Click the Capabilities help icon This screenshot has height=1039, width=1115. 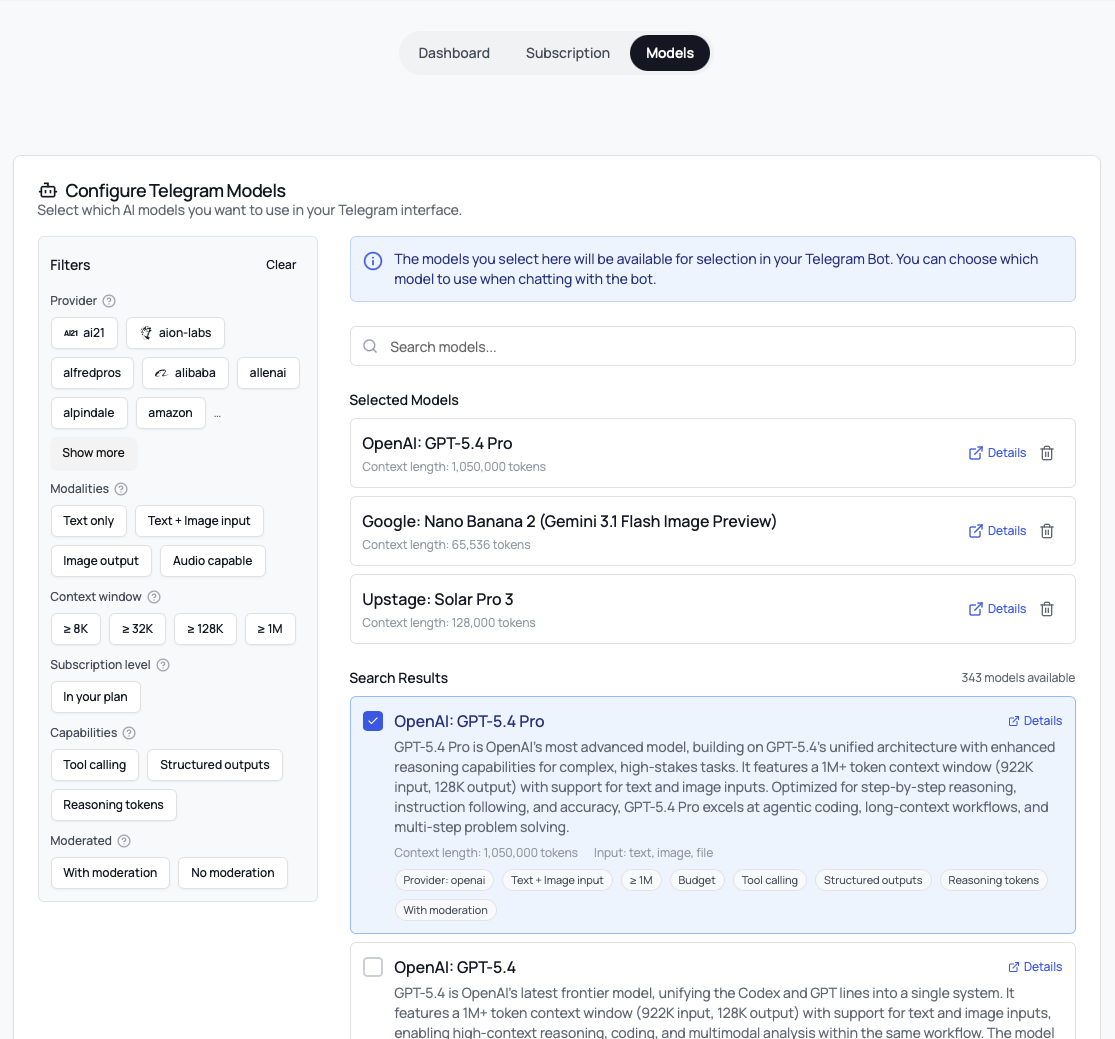pyautogui.click(x=129, y=733)
